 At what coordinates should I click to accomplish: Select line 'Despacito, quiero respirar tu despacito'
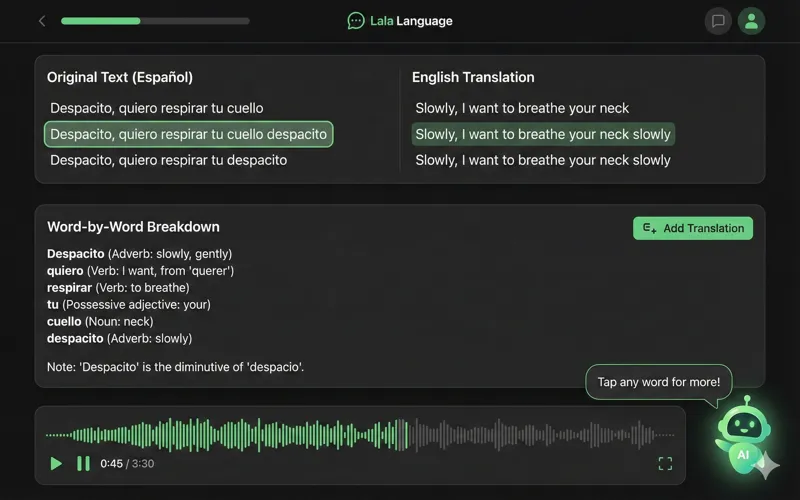tap(168, 160)
